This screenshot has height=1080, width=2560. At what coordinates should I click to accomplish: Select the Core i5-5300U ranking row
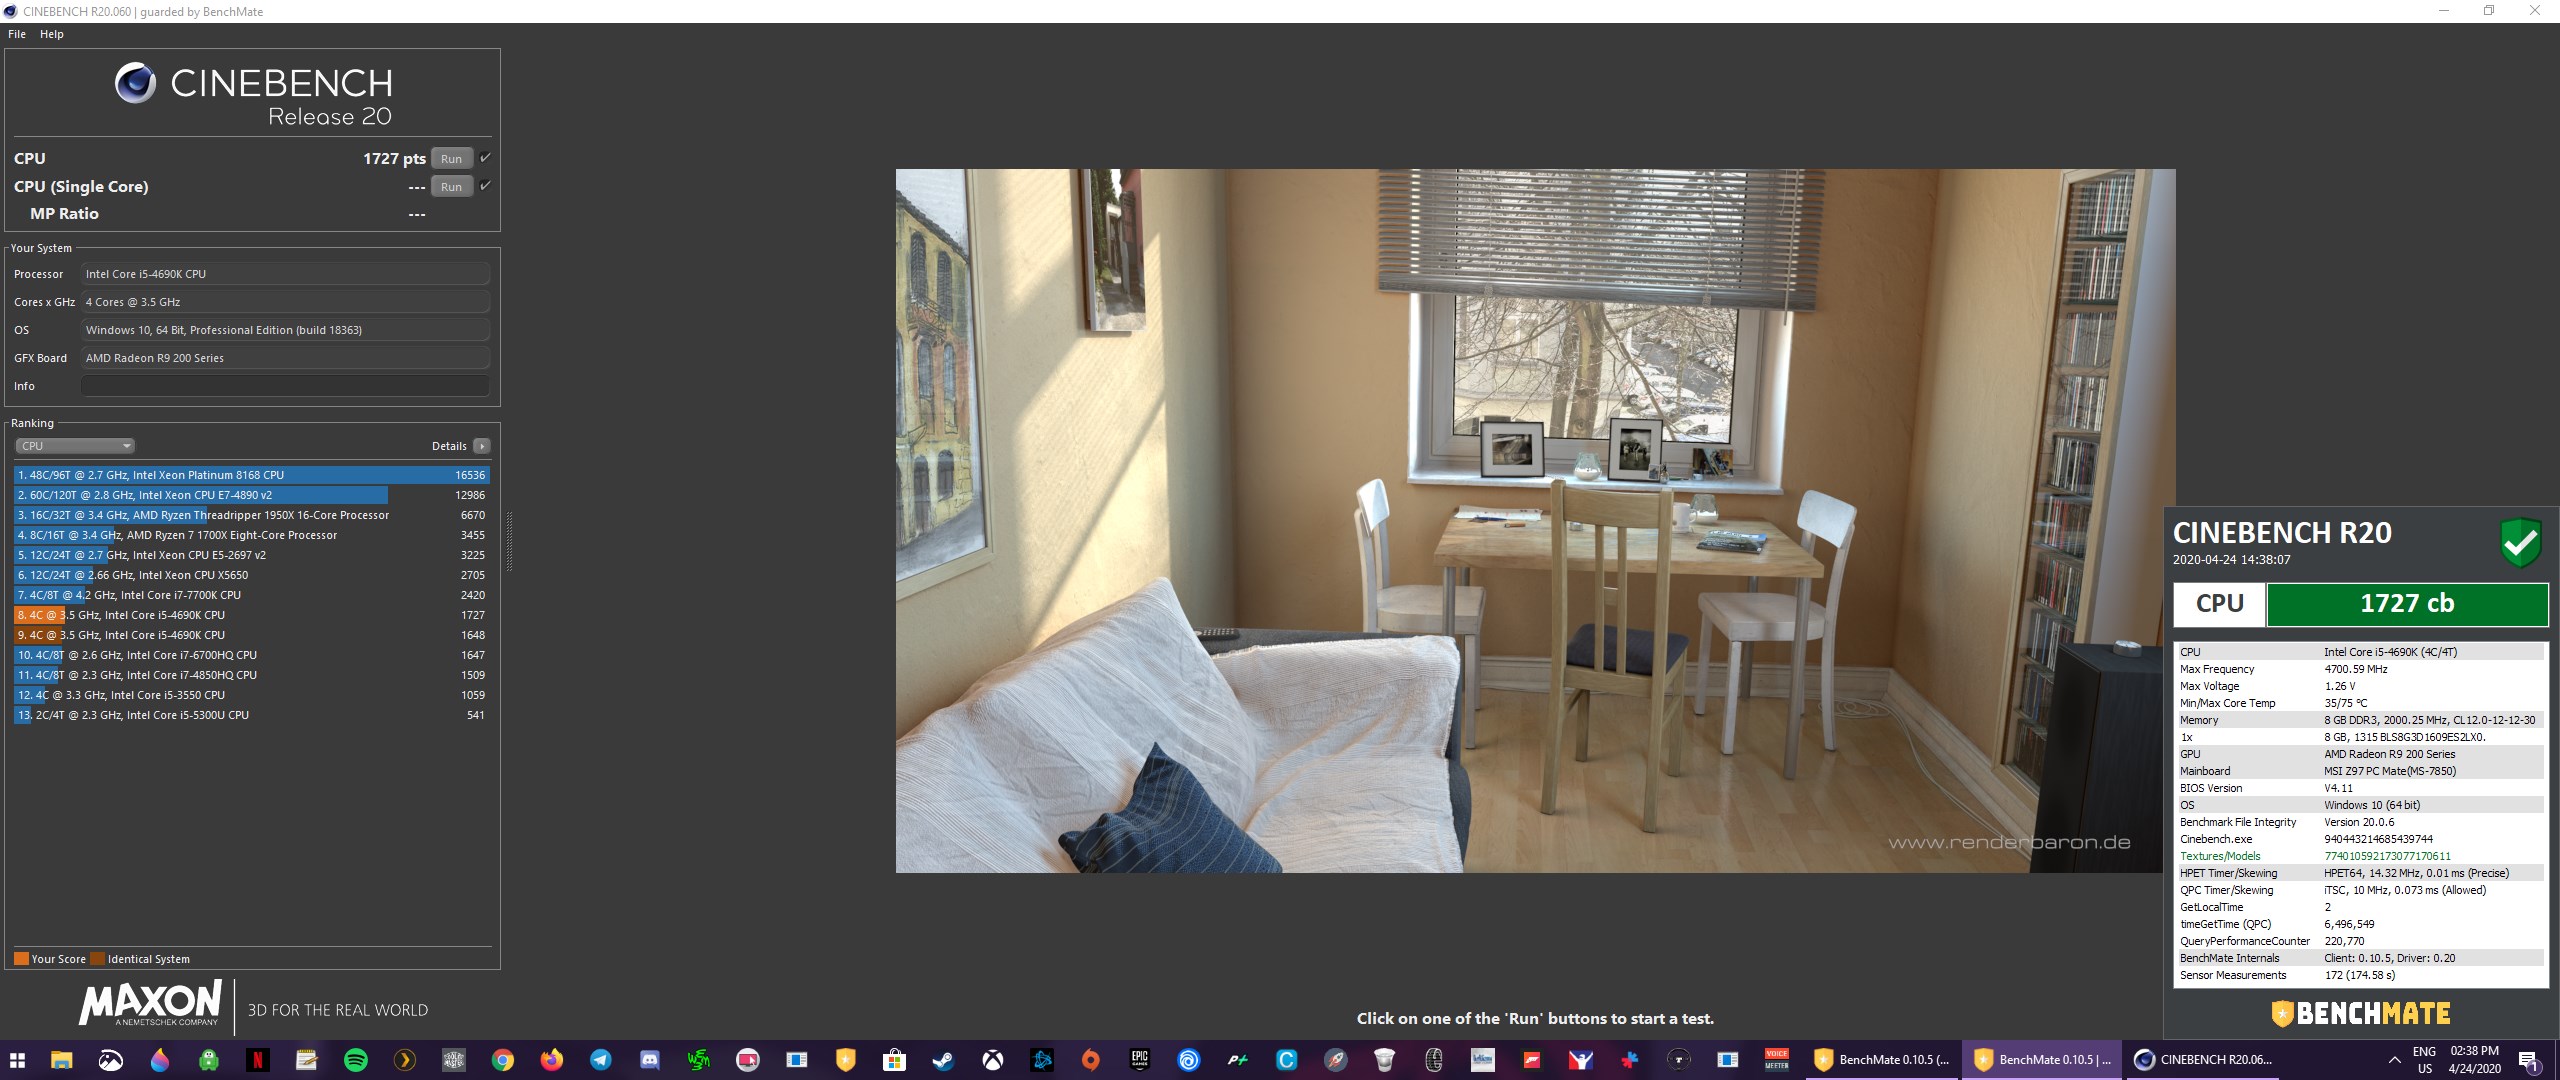click(252, 715)
